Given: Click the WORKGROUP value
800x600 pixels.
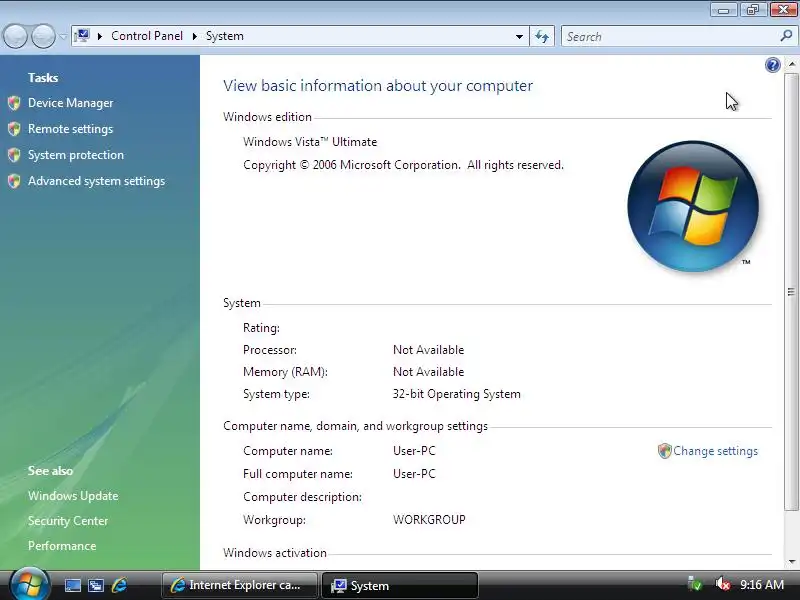Looking at the screenshot, I should click(x=429, y=520).
